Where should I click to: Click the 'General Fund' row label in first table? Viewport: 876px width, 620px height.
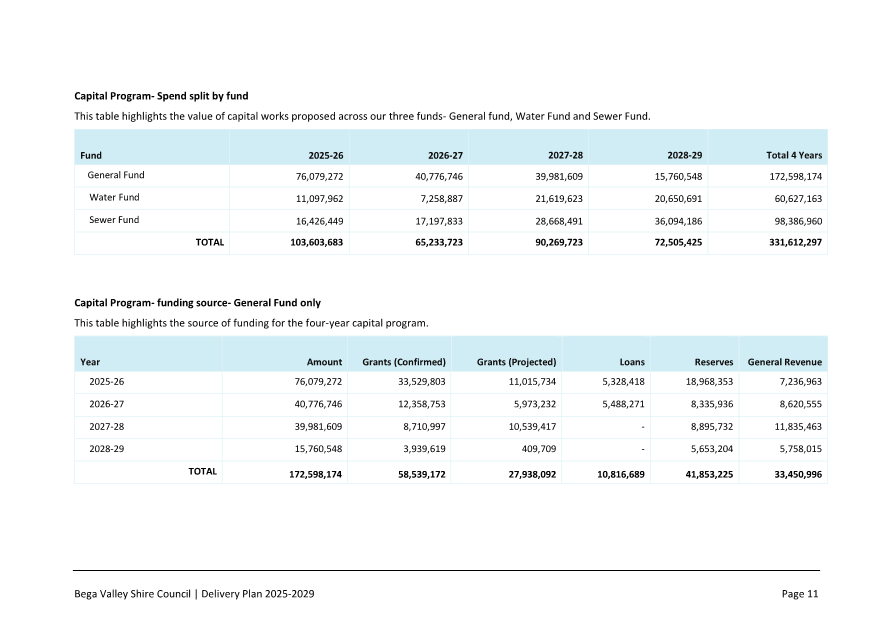click(116, 175)
